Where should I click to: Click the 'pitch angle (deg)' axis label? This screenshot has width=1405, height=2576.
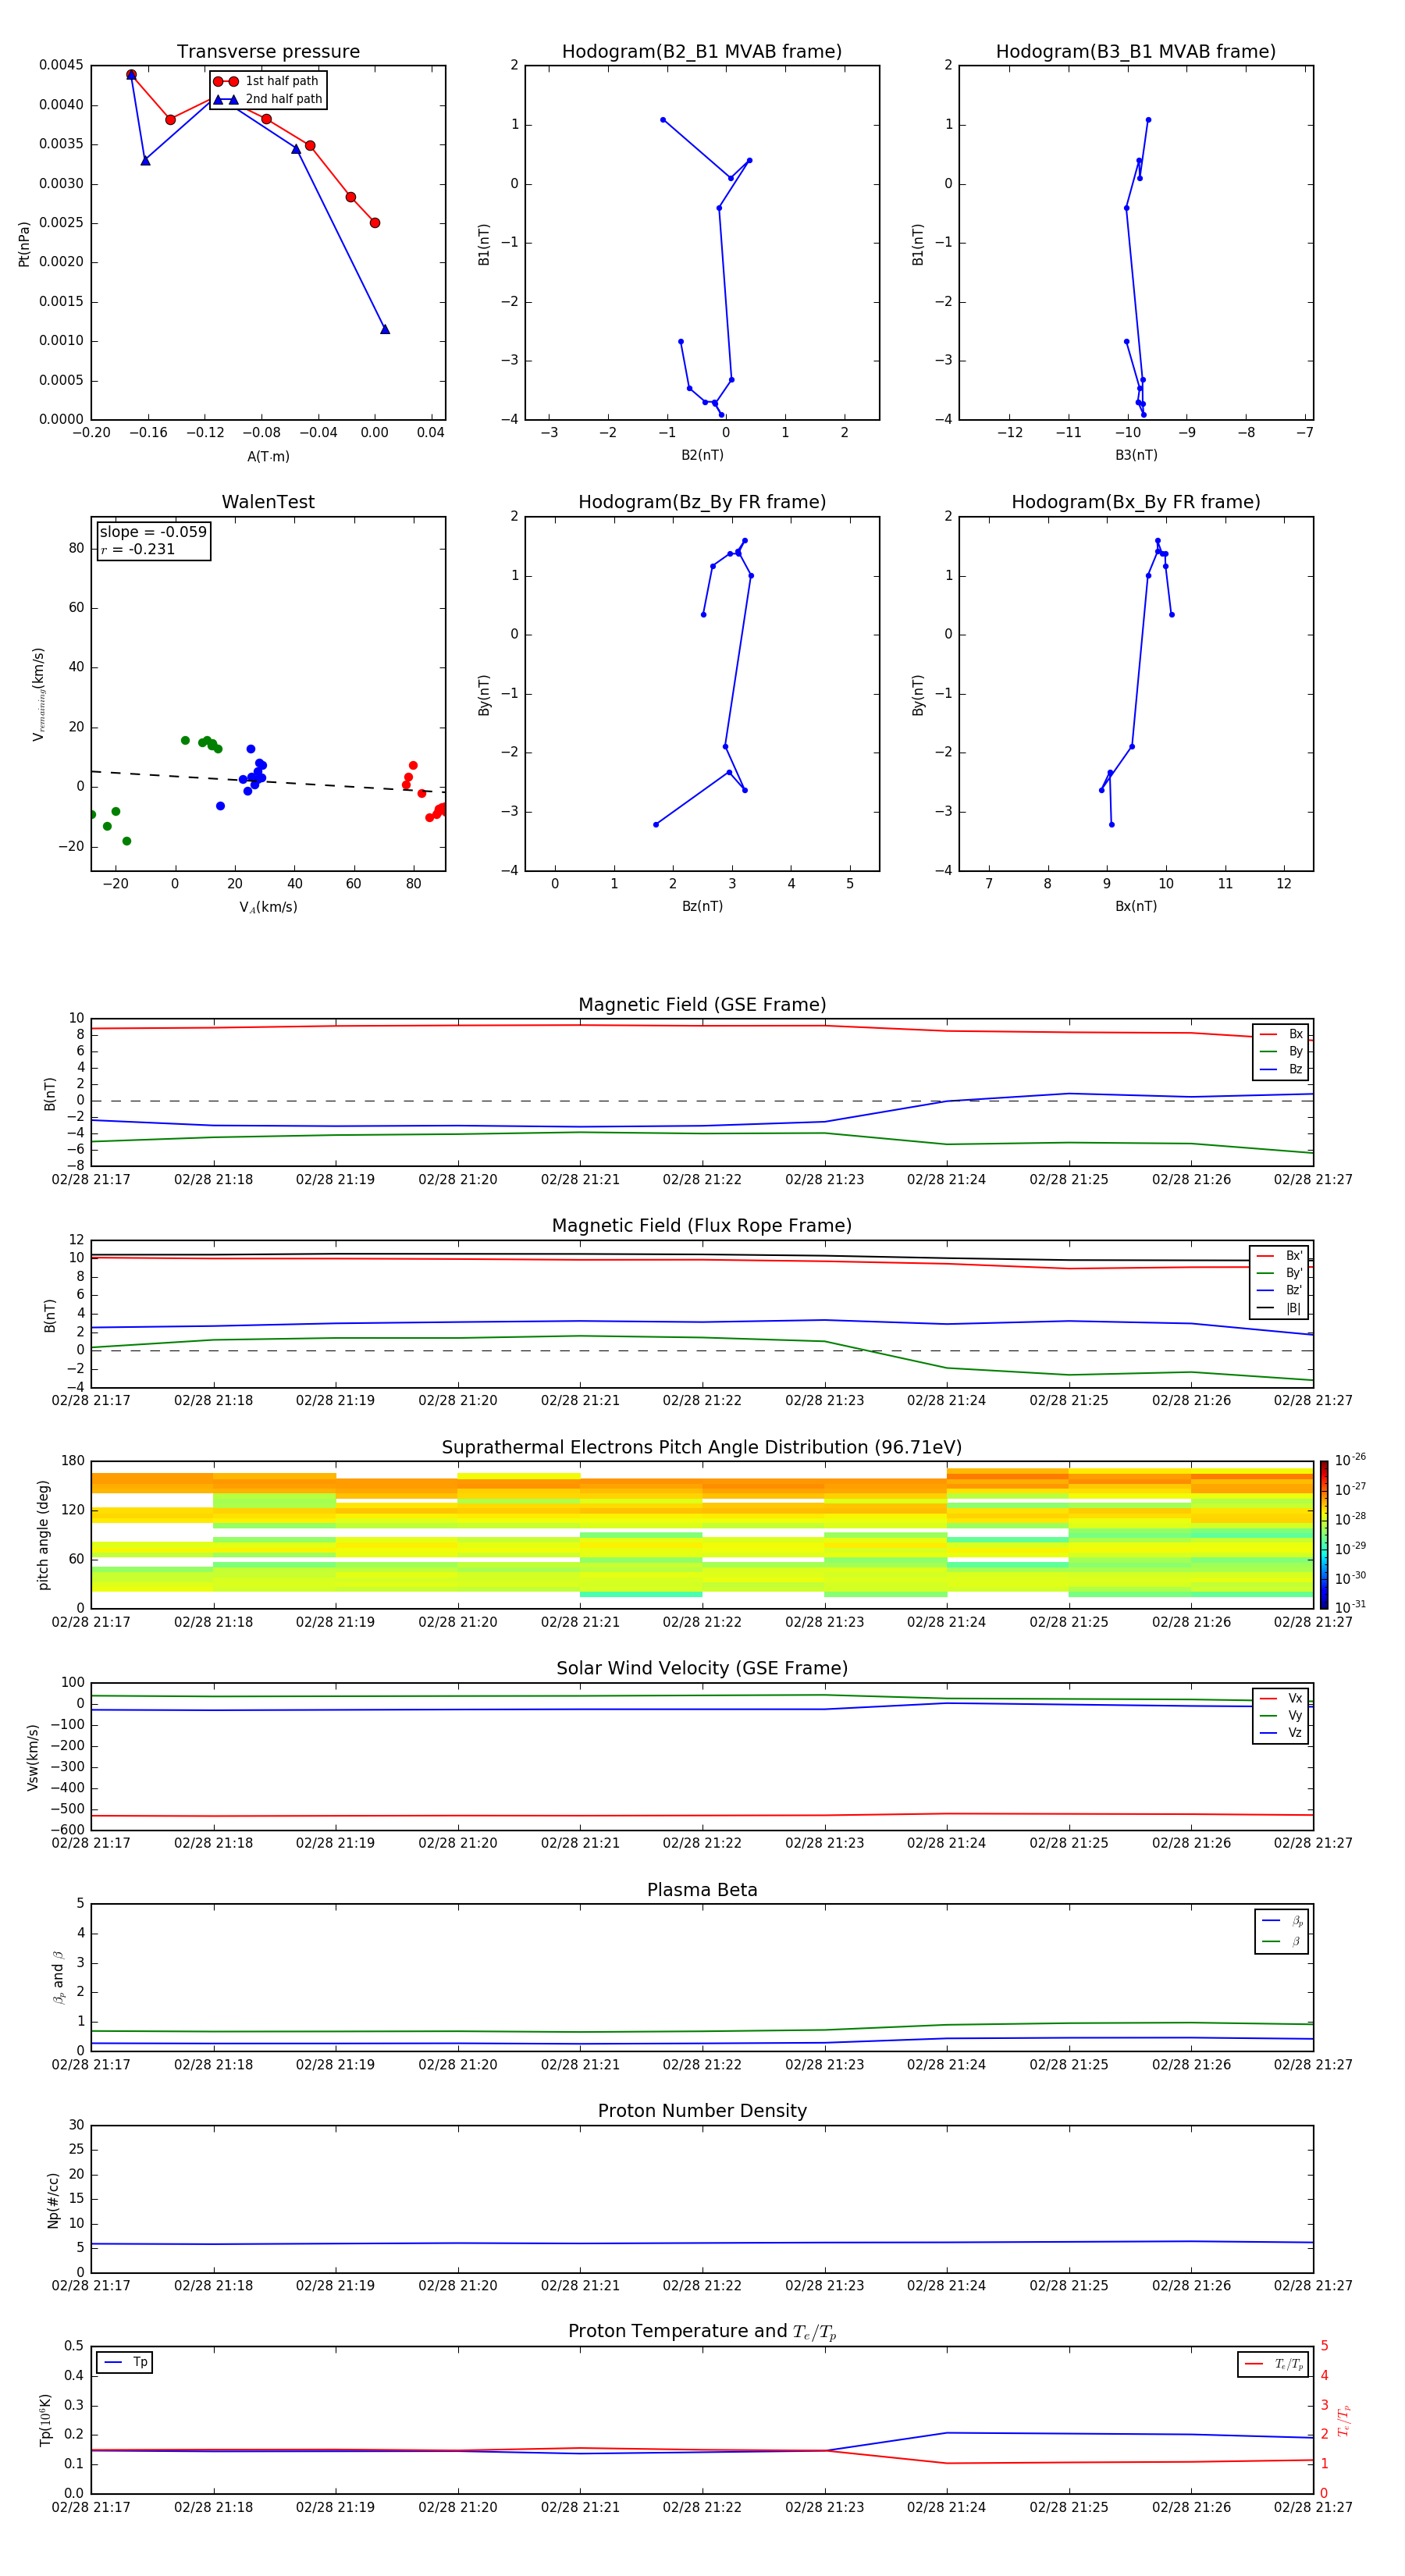[43, 1534]
